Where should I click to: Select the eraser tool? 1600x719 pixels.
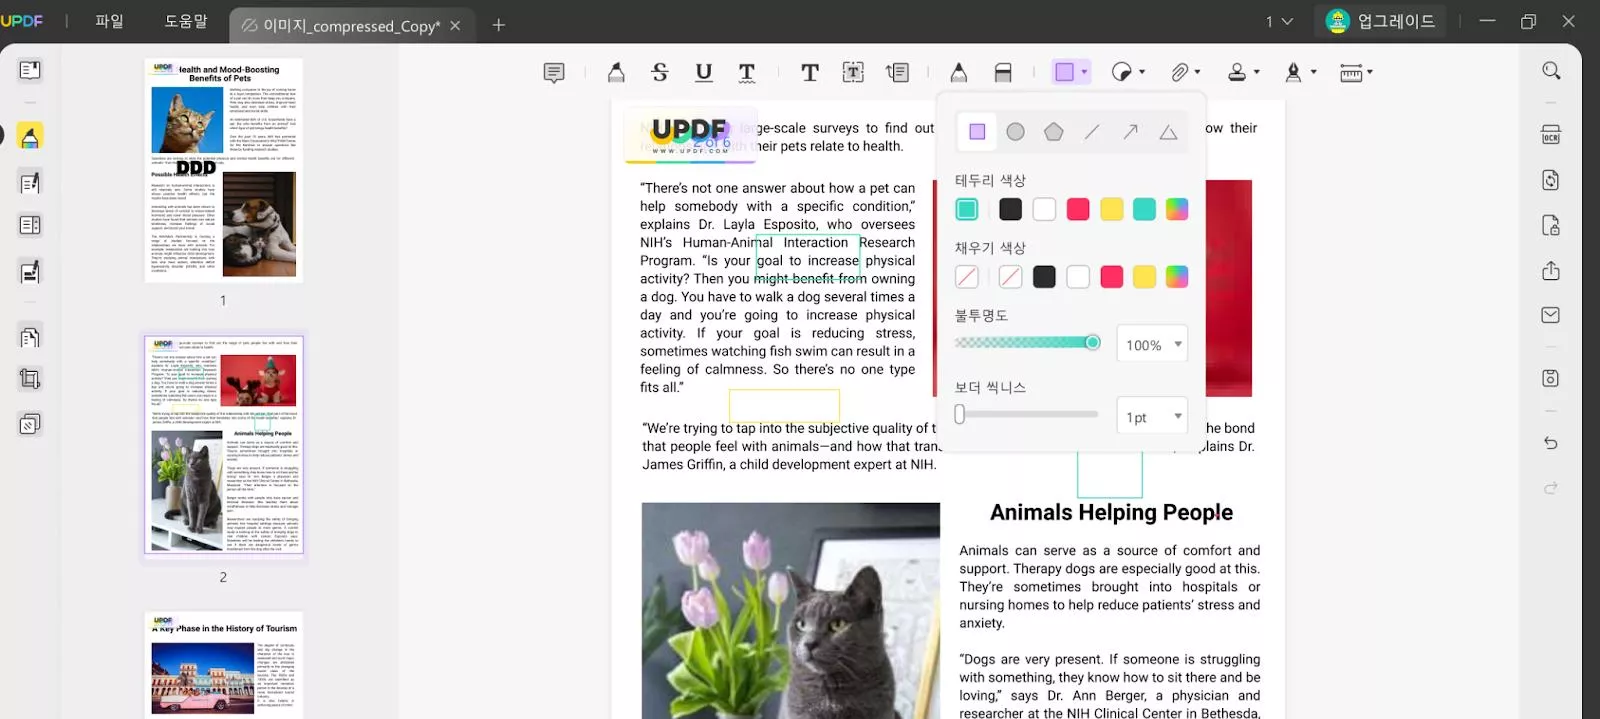coord(1003,72)
